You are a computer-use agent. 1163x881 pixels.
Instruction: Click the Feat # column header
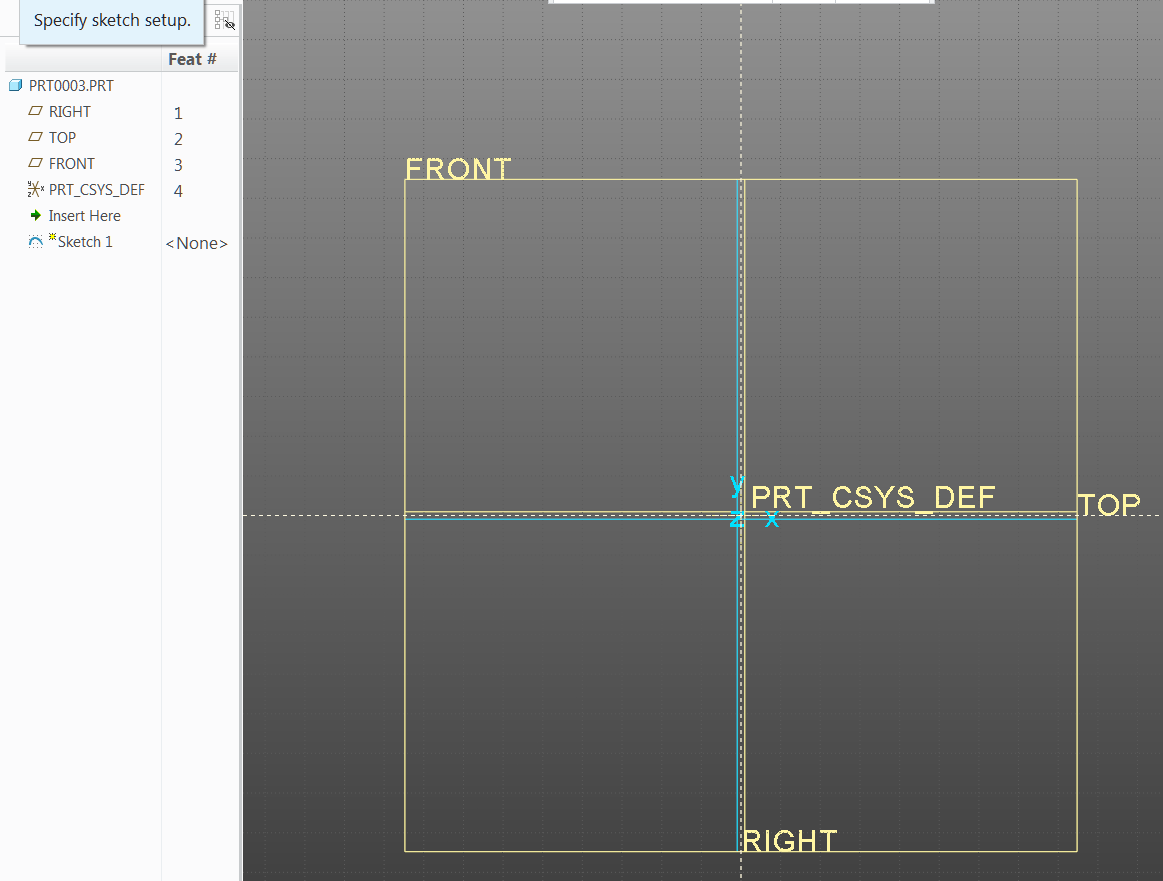coord(193,59)
